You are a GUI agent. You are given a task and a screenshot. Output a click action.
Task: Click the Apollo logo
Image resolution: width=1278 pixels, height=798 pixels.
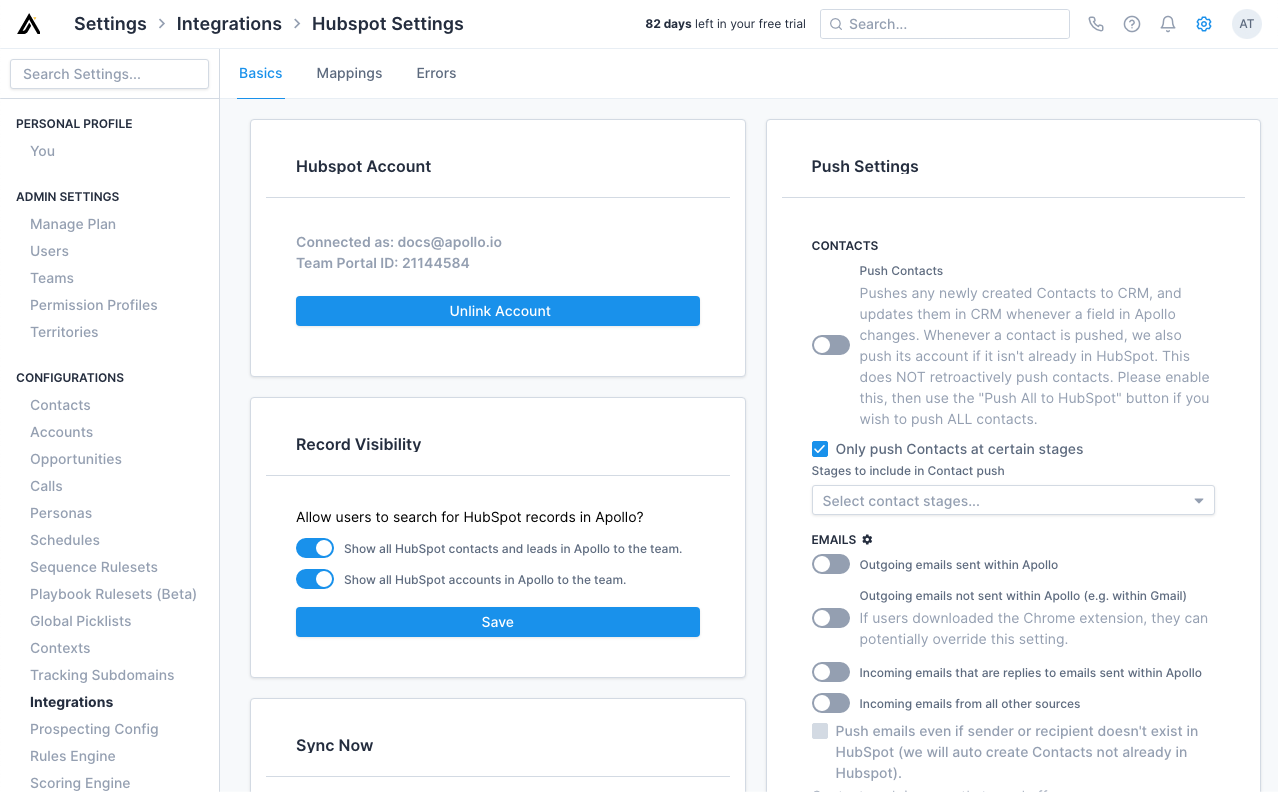tap(28, 23)
